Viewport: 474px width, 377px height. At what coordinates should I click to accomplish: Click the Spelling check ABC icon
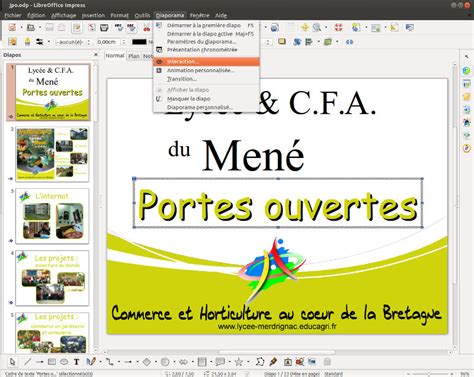pyautogui.click(x=119, y=28)
